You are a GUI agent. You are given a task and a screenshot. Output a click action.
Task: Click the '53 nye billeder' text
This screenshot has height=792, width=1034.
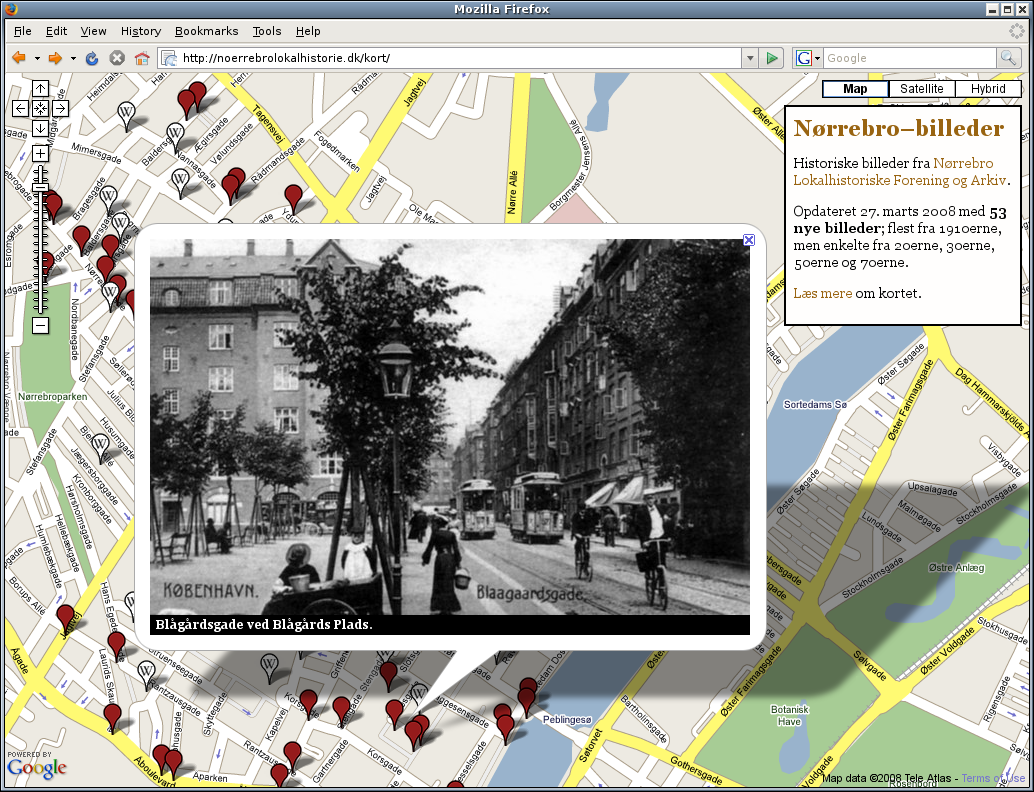(x=900, y=221)
